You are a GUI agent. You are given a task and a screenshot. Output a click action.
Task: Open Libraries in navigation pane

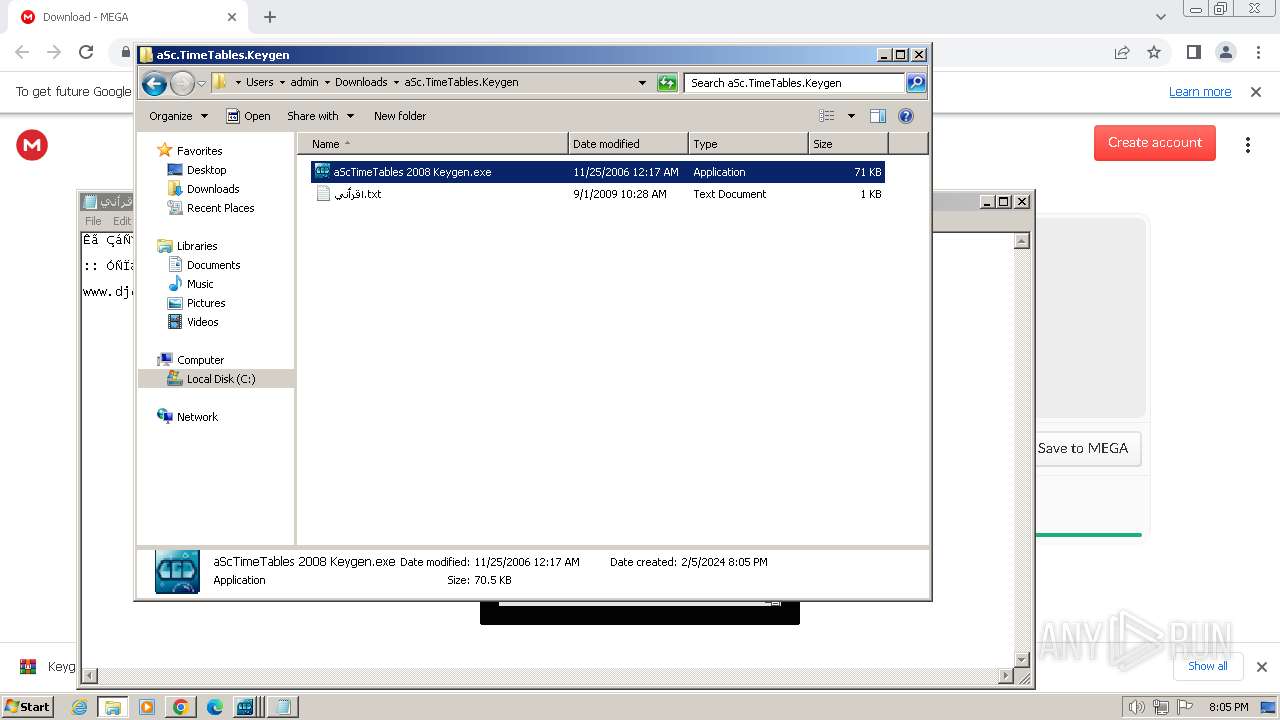coord(197,246)
